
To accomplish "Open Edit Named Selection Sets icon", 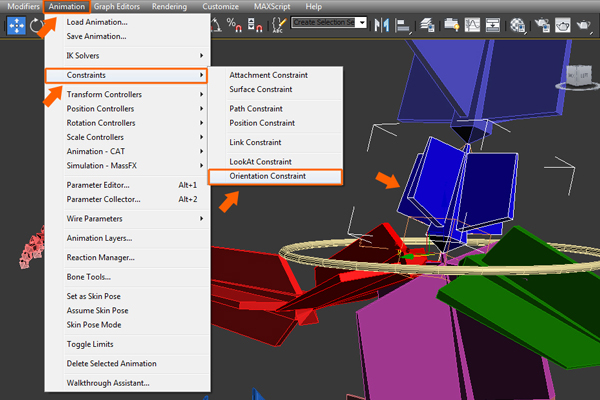I will 279,25.
